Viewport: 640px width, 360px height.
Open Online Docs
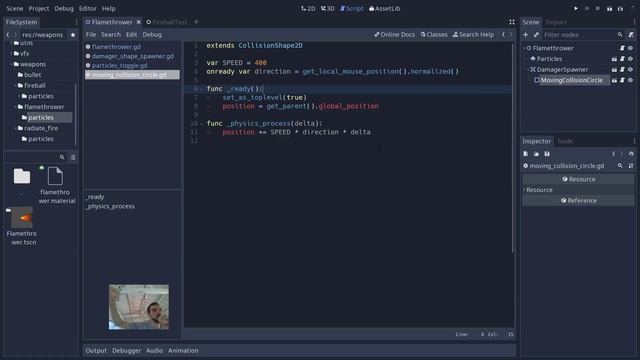coord(394,35)
